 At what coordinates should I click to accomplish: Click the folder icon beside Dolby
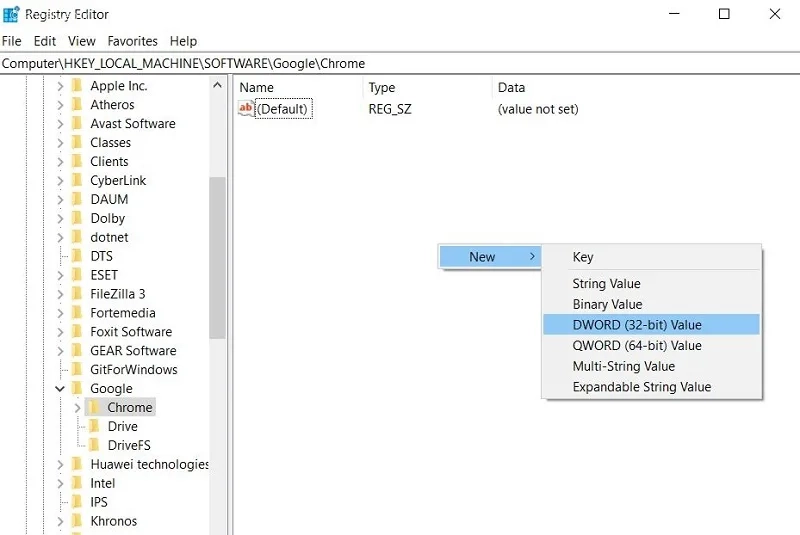[x=77, y=218]
